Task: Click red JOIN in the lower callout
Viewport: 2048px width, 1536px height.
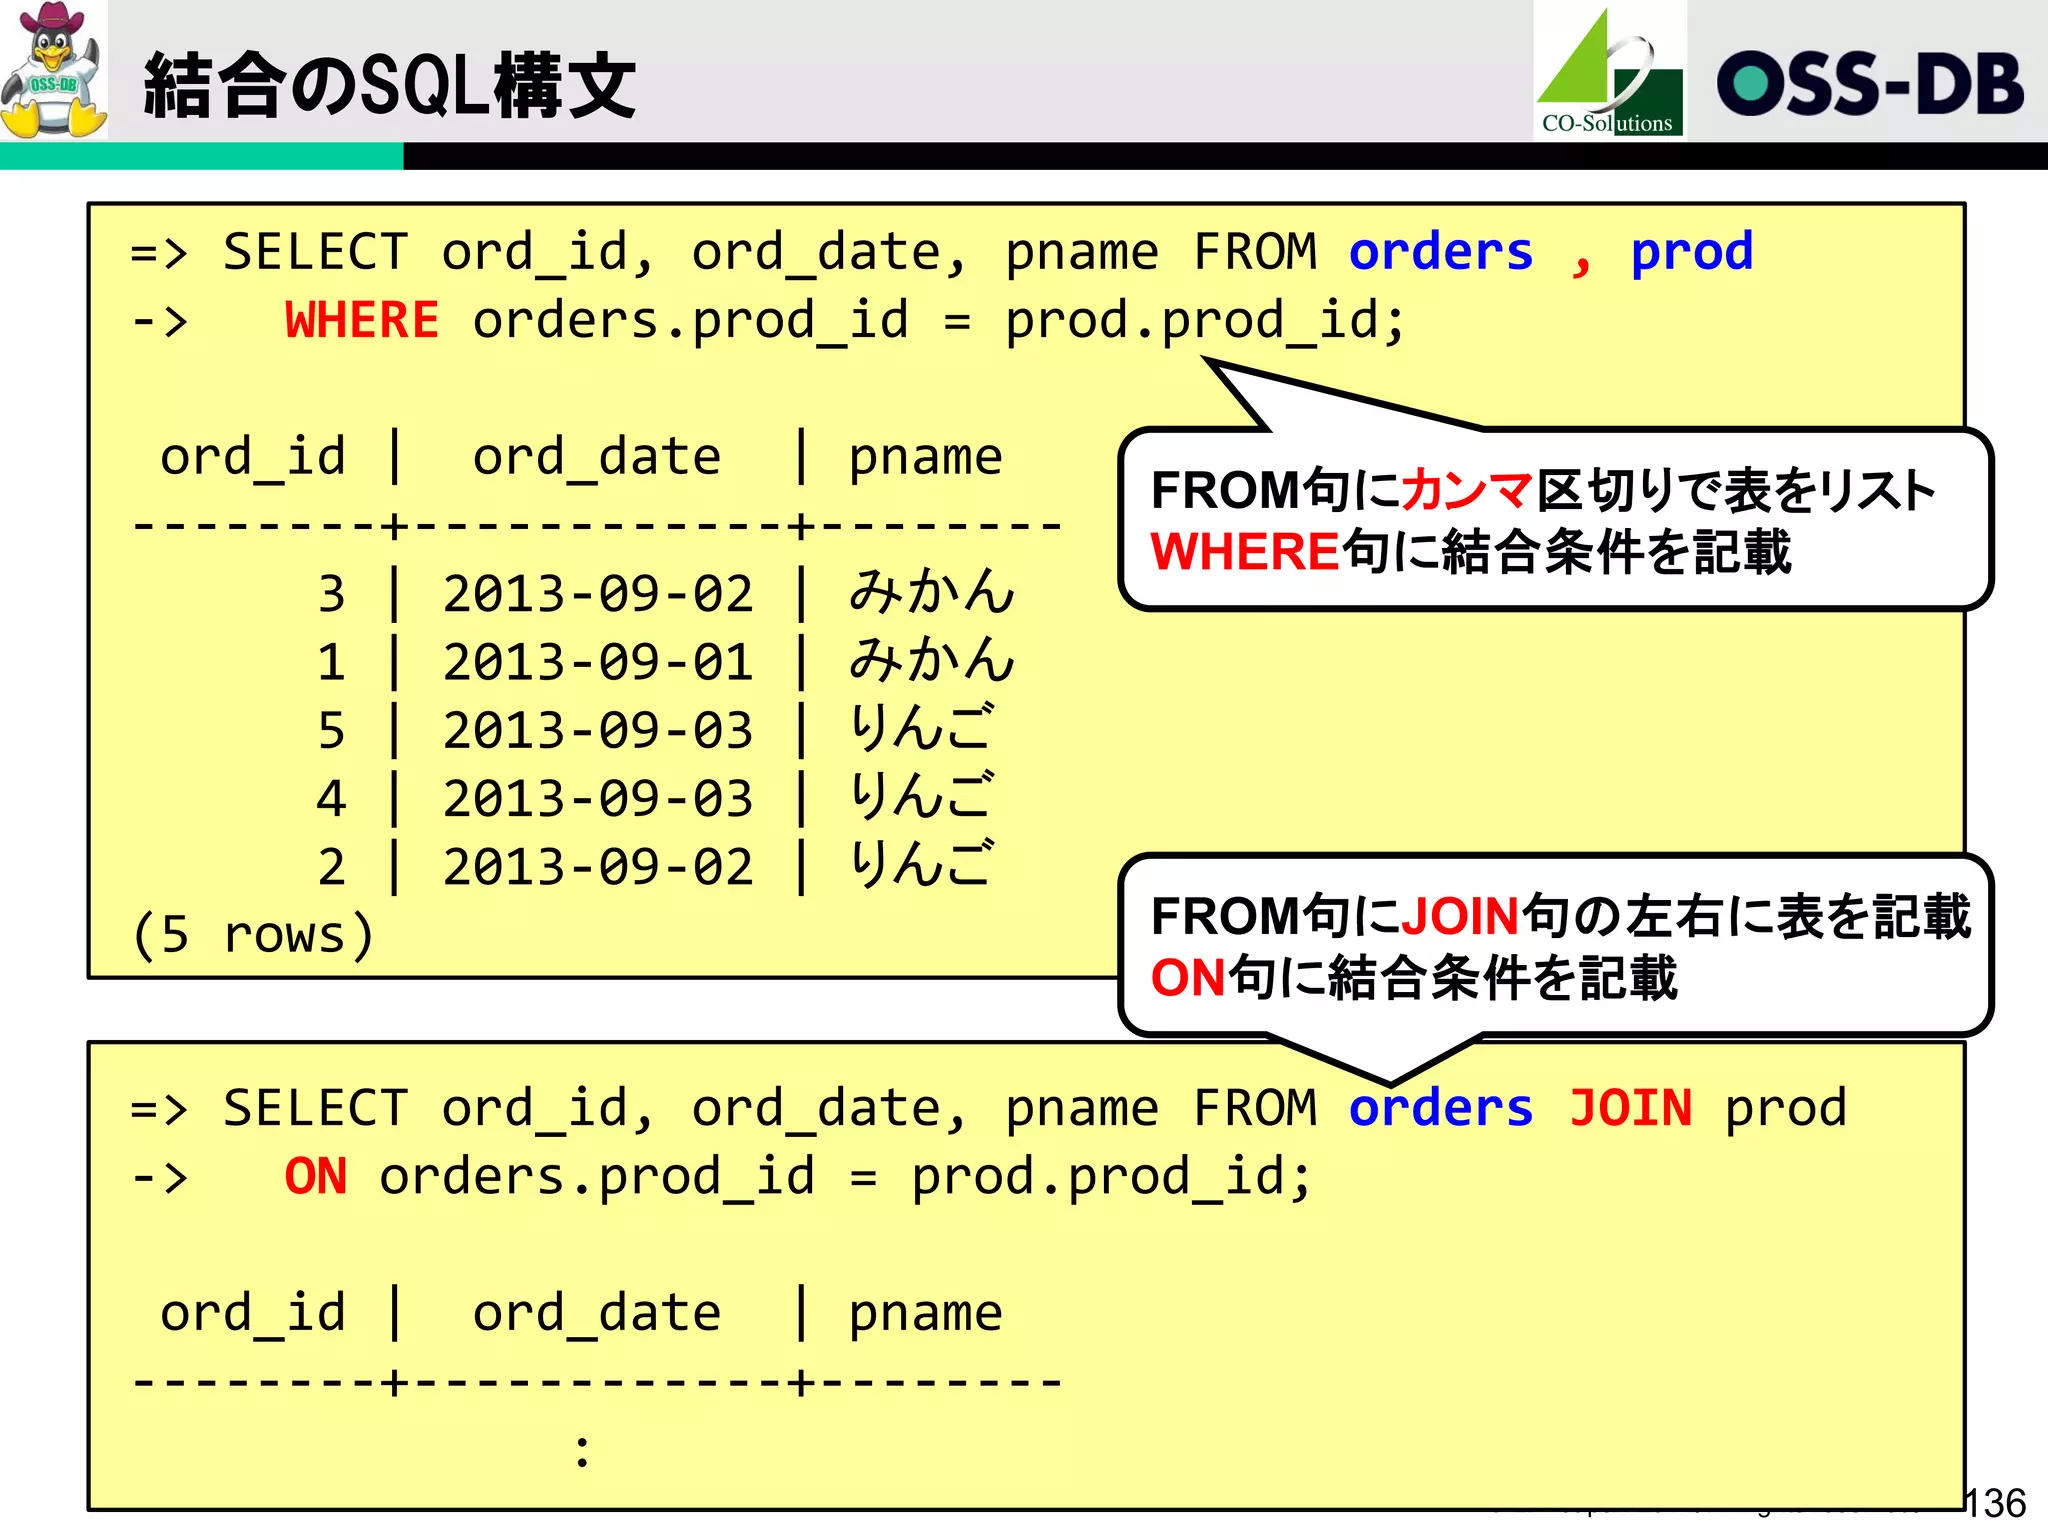Action: point(1460,917)
